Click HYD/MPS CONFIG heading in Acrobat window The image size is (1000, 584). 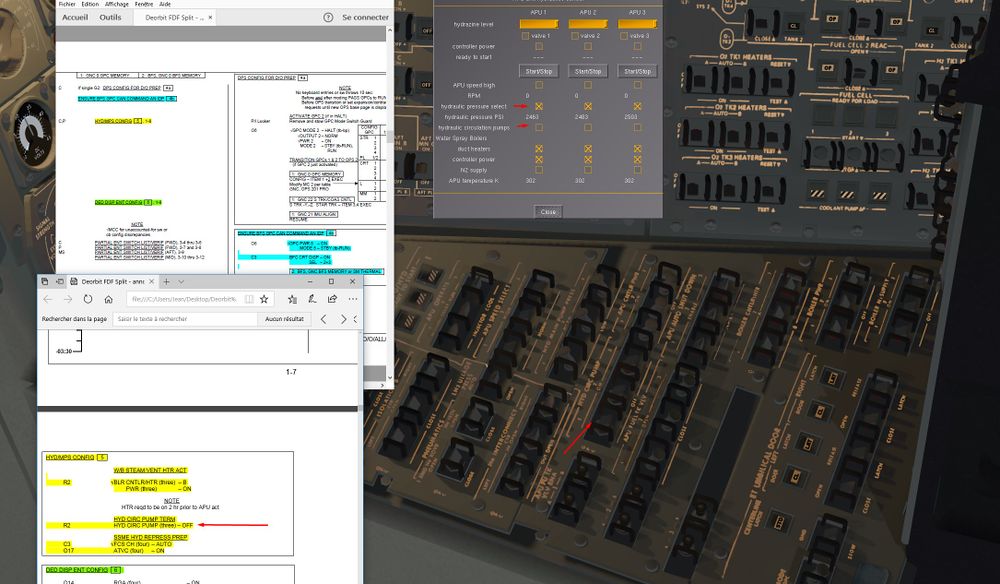[x=114, y=120]
